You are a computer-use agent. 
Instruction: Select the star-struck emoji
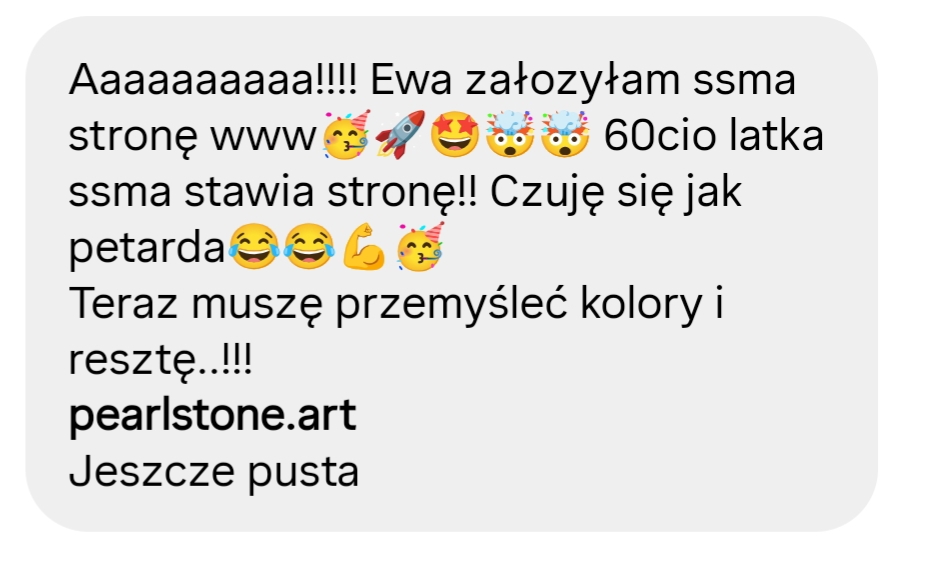tap(455, 134)
